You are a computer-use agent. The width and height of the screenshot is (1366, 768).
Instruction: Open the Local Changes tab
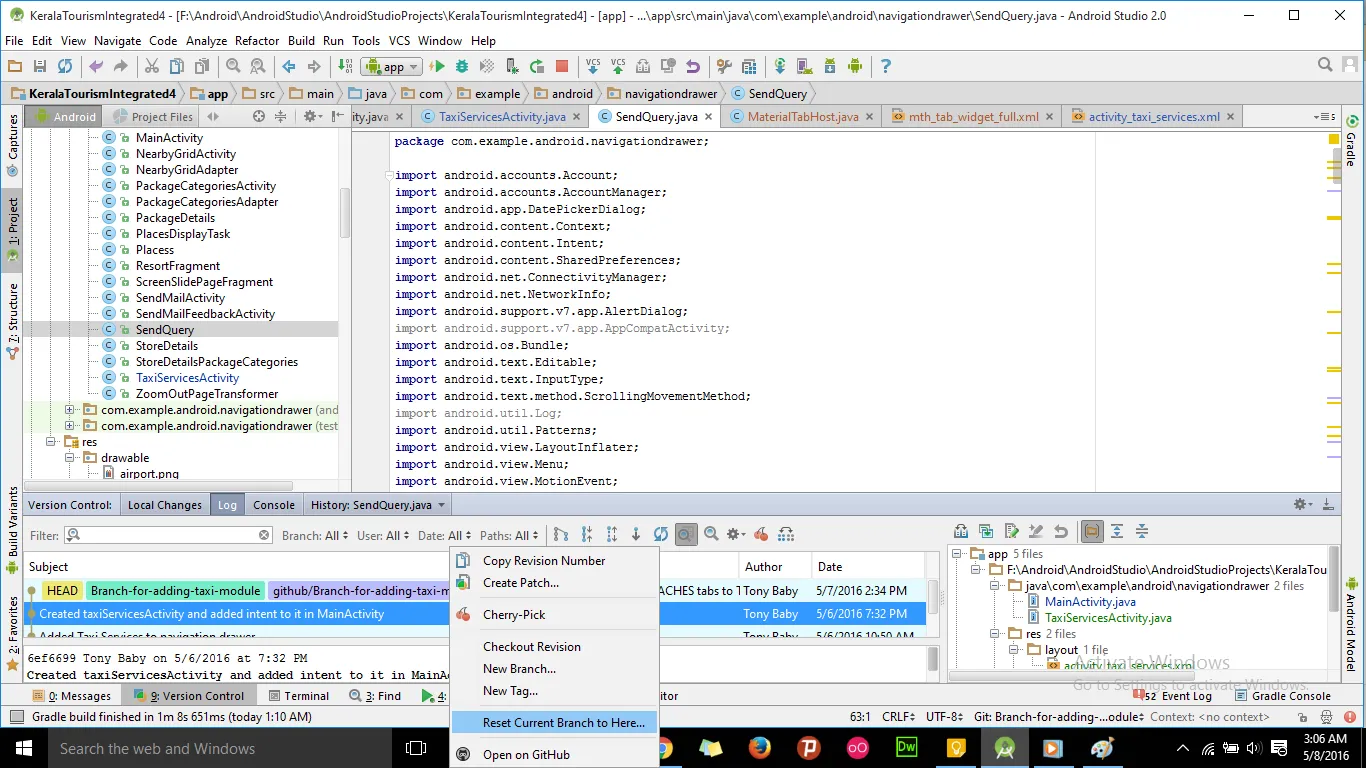click(165, 505)
